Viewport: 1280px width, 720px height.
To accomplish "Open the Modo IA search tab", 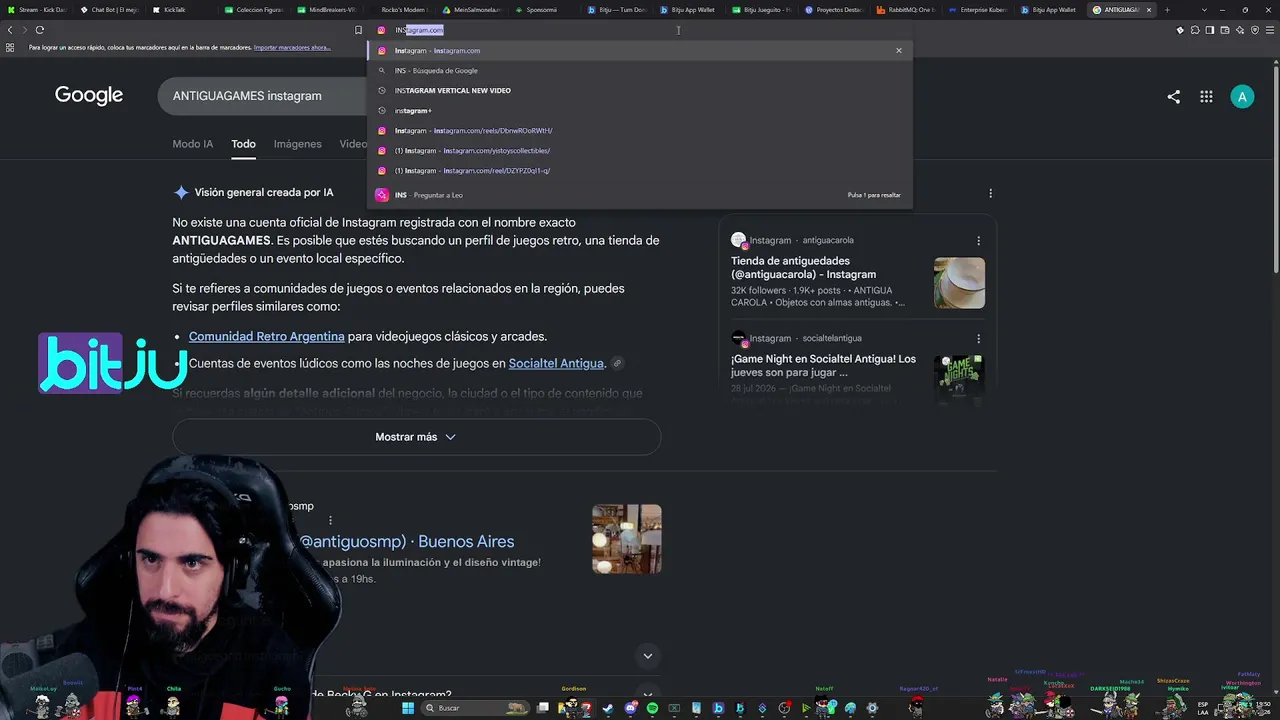I will click(x=193, y=144).
